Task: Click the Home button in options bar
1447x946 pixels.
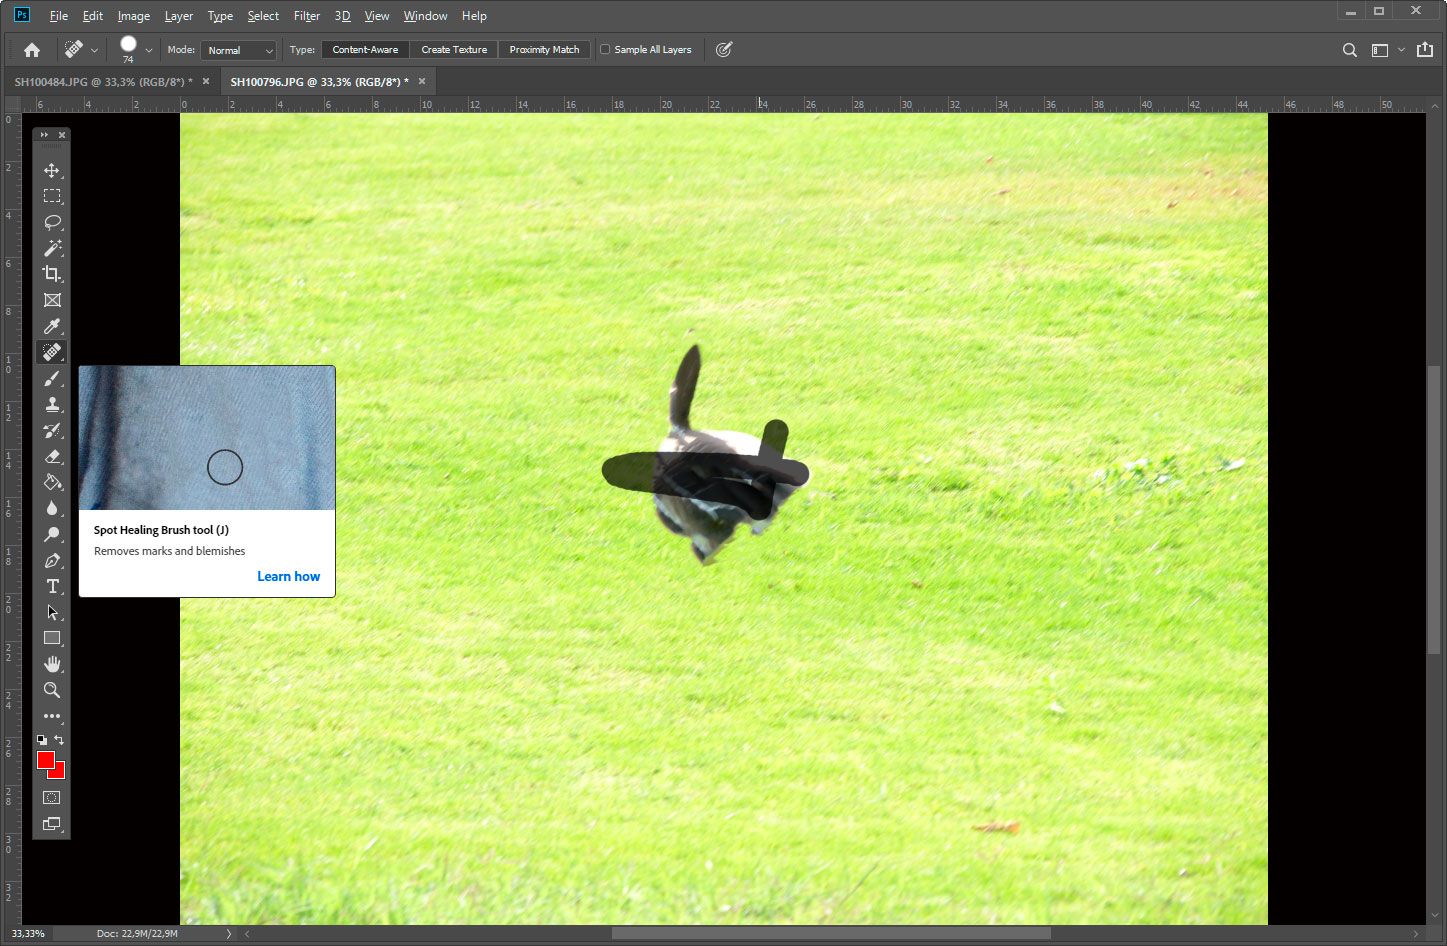Action: coord(32,49)
